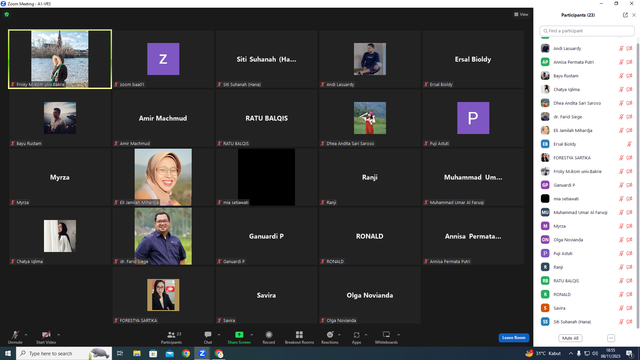Click muted mic icon for Myrza in list

(621, 226)
